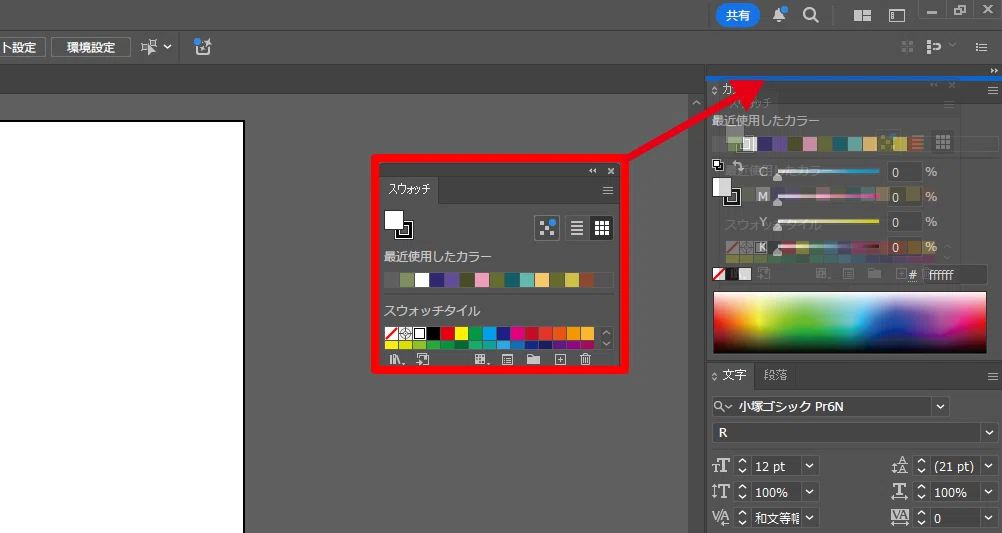Activate the Fill box in Color panel
The height and width of the screenshot is (533, 1002).
point(721,187)
